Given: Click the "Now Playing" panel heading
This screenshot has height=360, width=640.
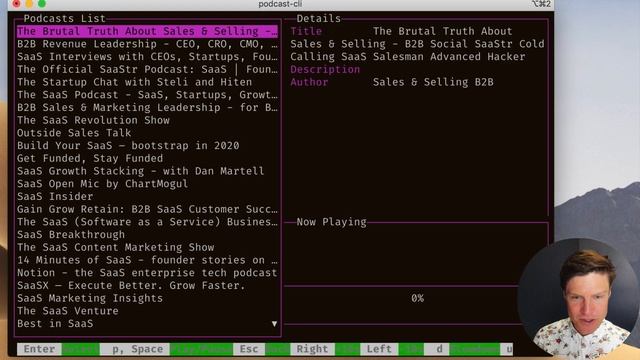Looking at the screenshot, I should tap(331, 222).
